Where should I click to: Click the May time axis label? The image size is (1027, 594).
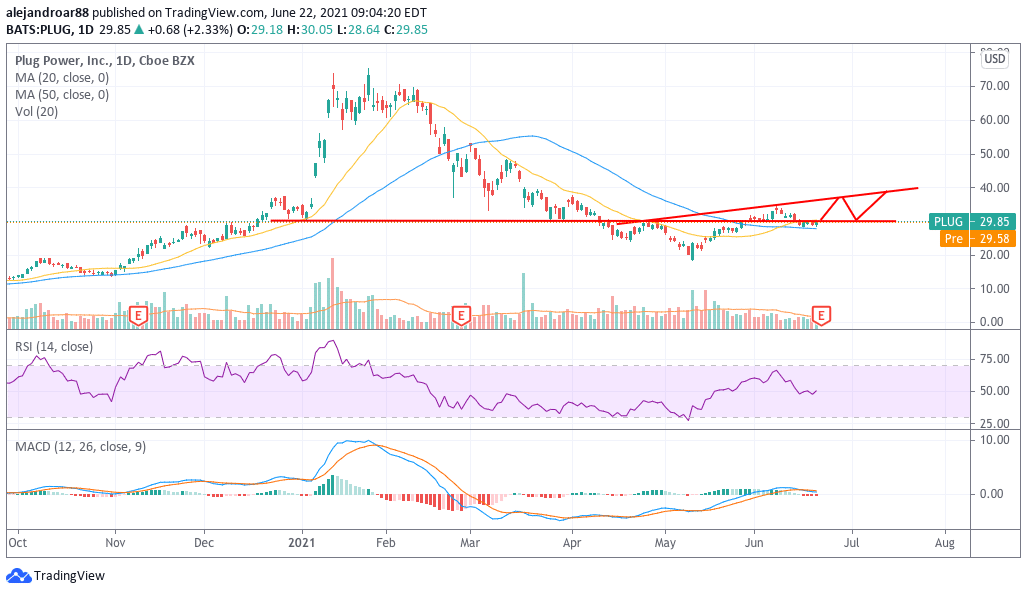[665, 543]
